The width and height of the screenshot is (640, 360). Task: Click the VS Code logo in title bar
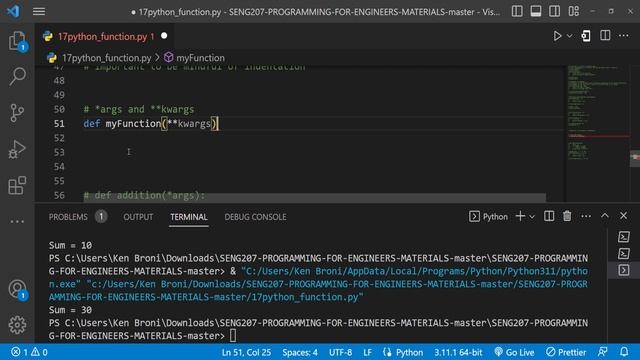click(13, 11)
